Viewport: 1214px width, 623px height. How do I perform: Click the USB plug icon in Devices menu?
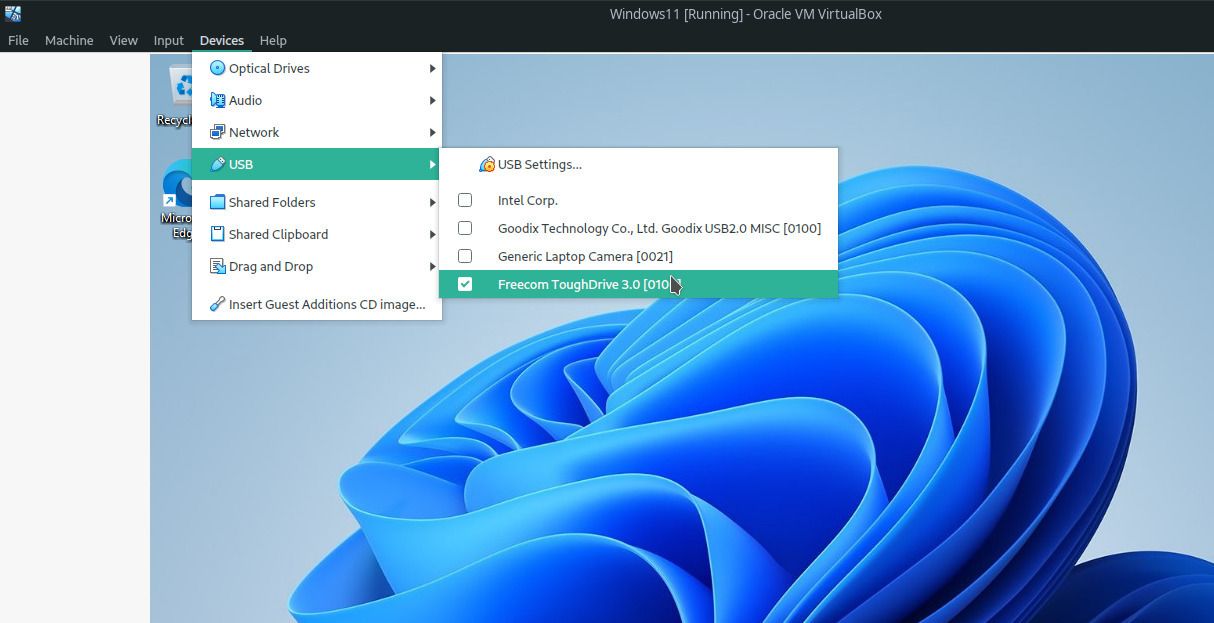point(217,164)
